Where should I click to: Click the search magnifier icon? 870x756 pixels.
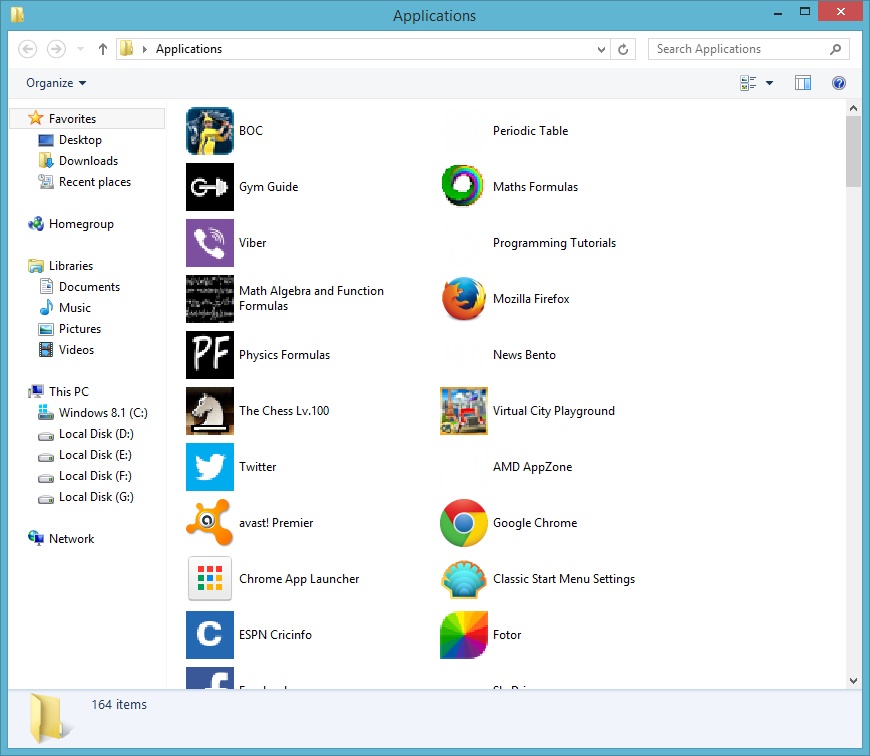point(835,49)
